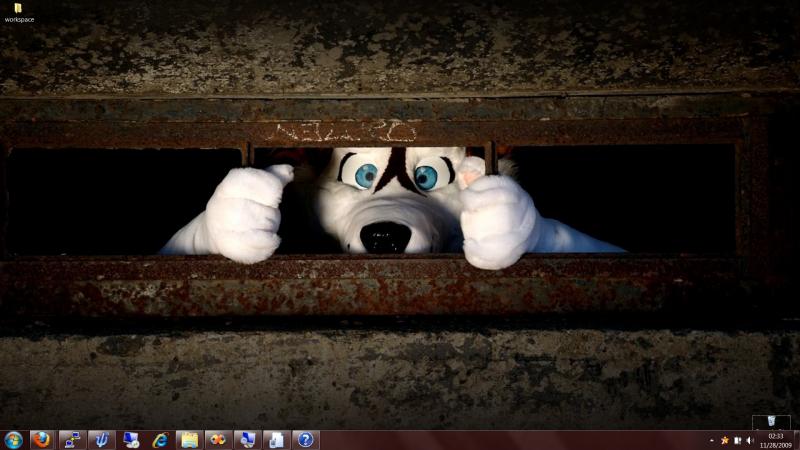Click the documents icon left of Help
The width and height of the screenshot is (800, 450).
click(x=276, y=440)
